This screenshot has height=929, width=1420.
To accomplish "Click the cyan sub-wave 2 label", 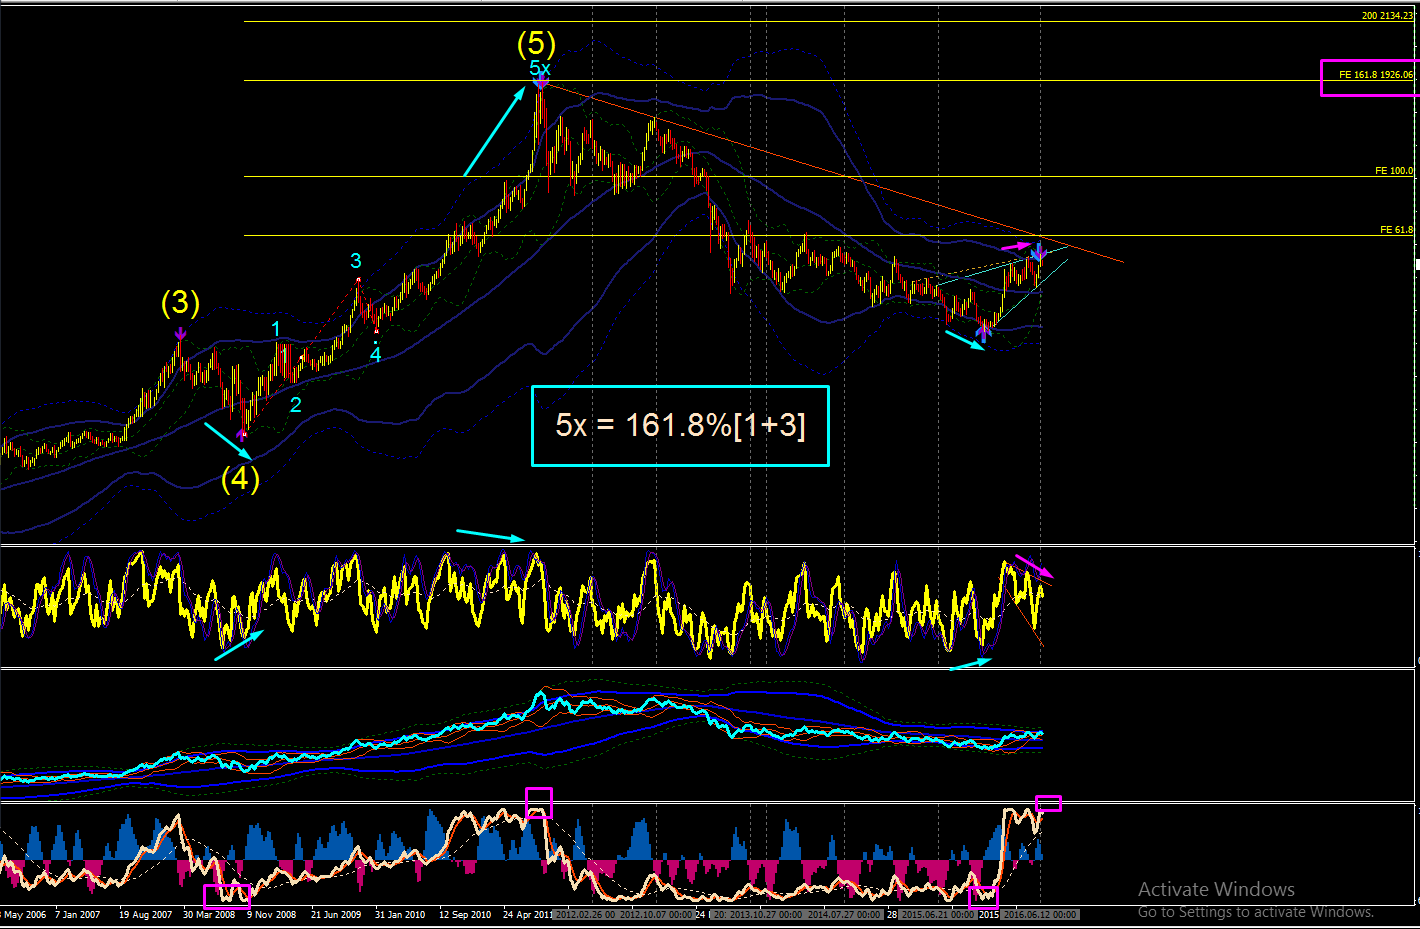I will coord(296,405).
